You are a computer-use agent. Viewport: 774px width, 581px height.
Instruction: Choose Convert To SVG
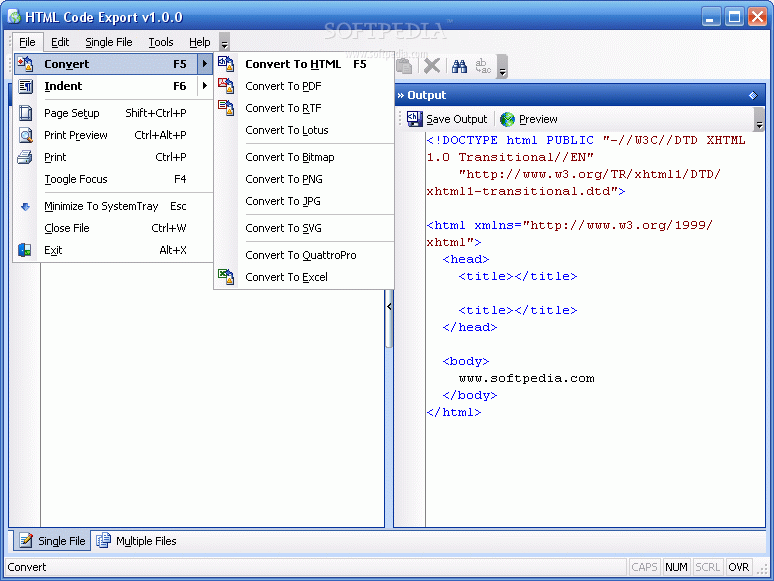click(x=304, y=228)
